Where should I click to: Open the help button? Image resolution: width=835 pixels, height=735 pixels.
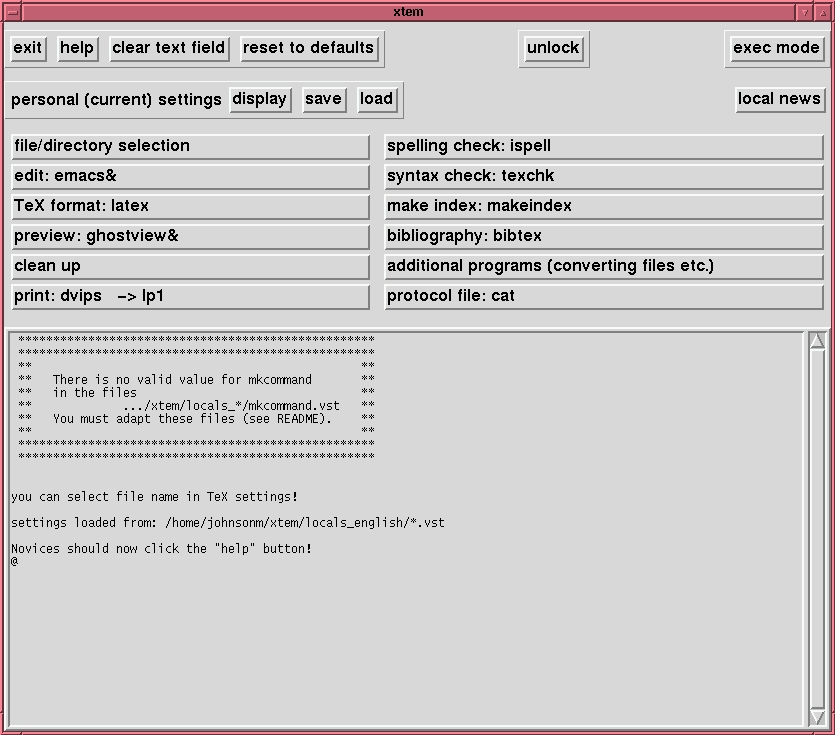click(x=77, y=48)
